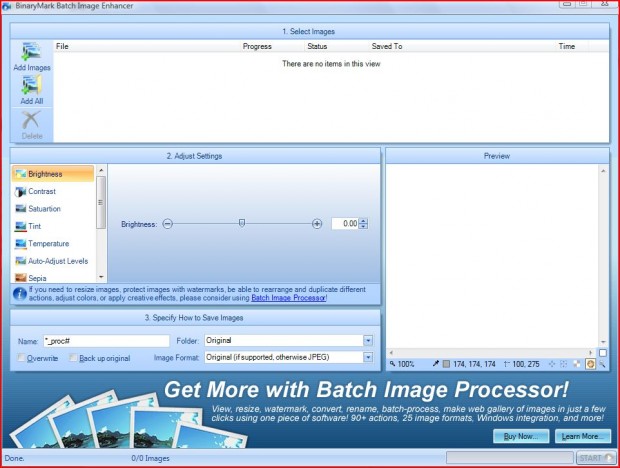
Task: Click the gray color swatch beside 174 values
Action: click(446, 364)
